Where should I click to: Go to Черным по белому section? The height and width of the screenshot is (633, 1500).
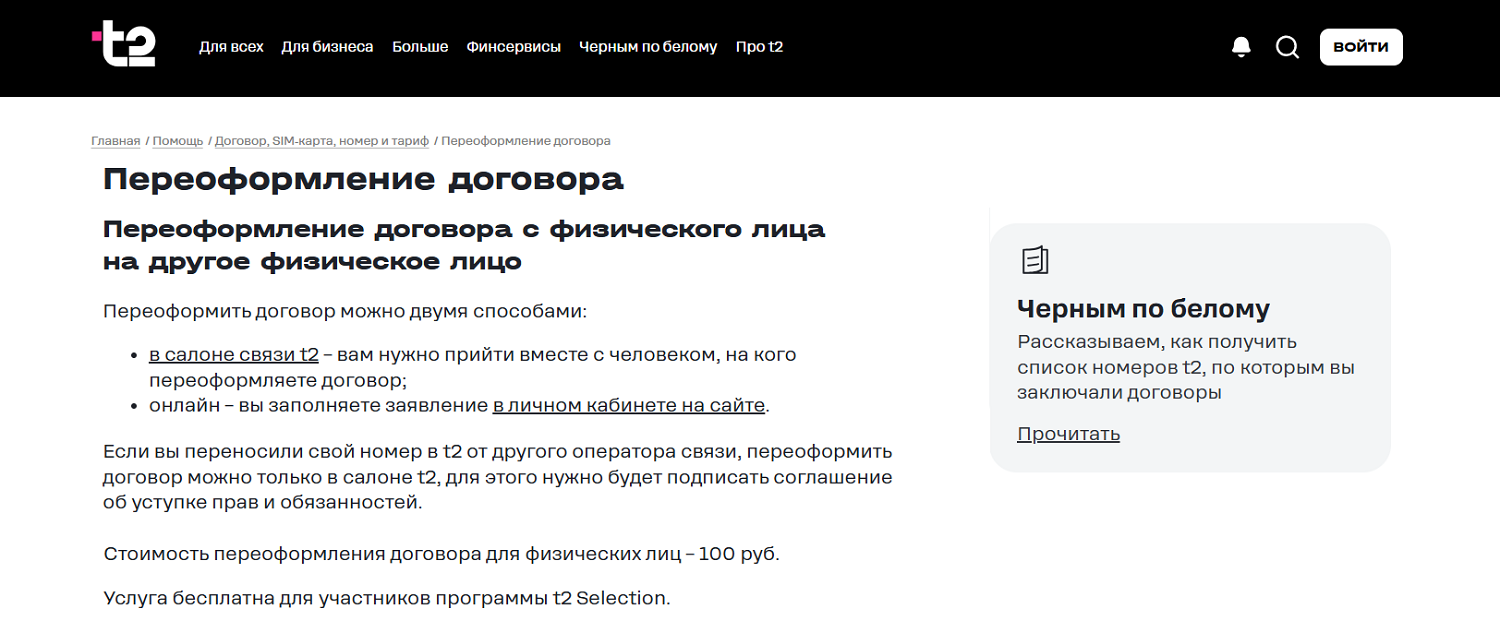coord(648,47)
